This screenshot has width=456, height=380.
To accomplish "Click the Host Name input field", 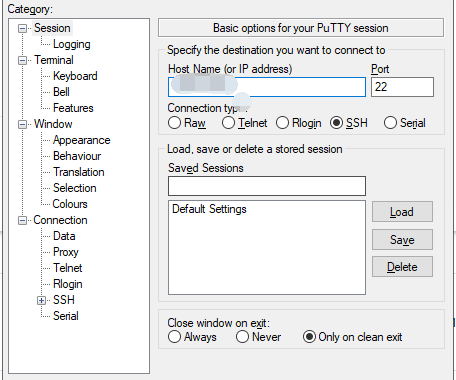I will point(267,87).
